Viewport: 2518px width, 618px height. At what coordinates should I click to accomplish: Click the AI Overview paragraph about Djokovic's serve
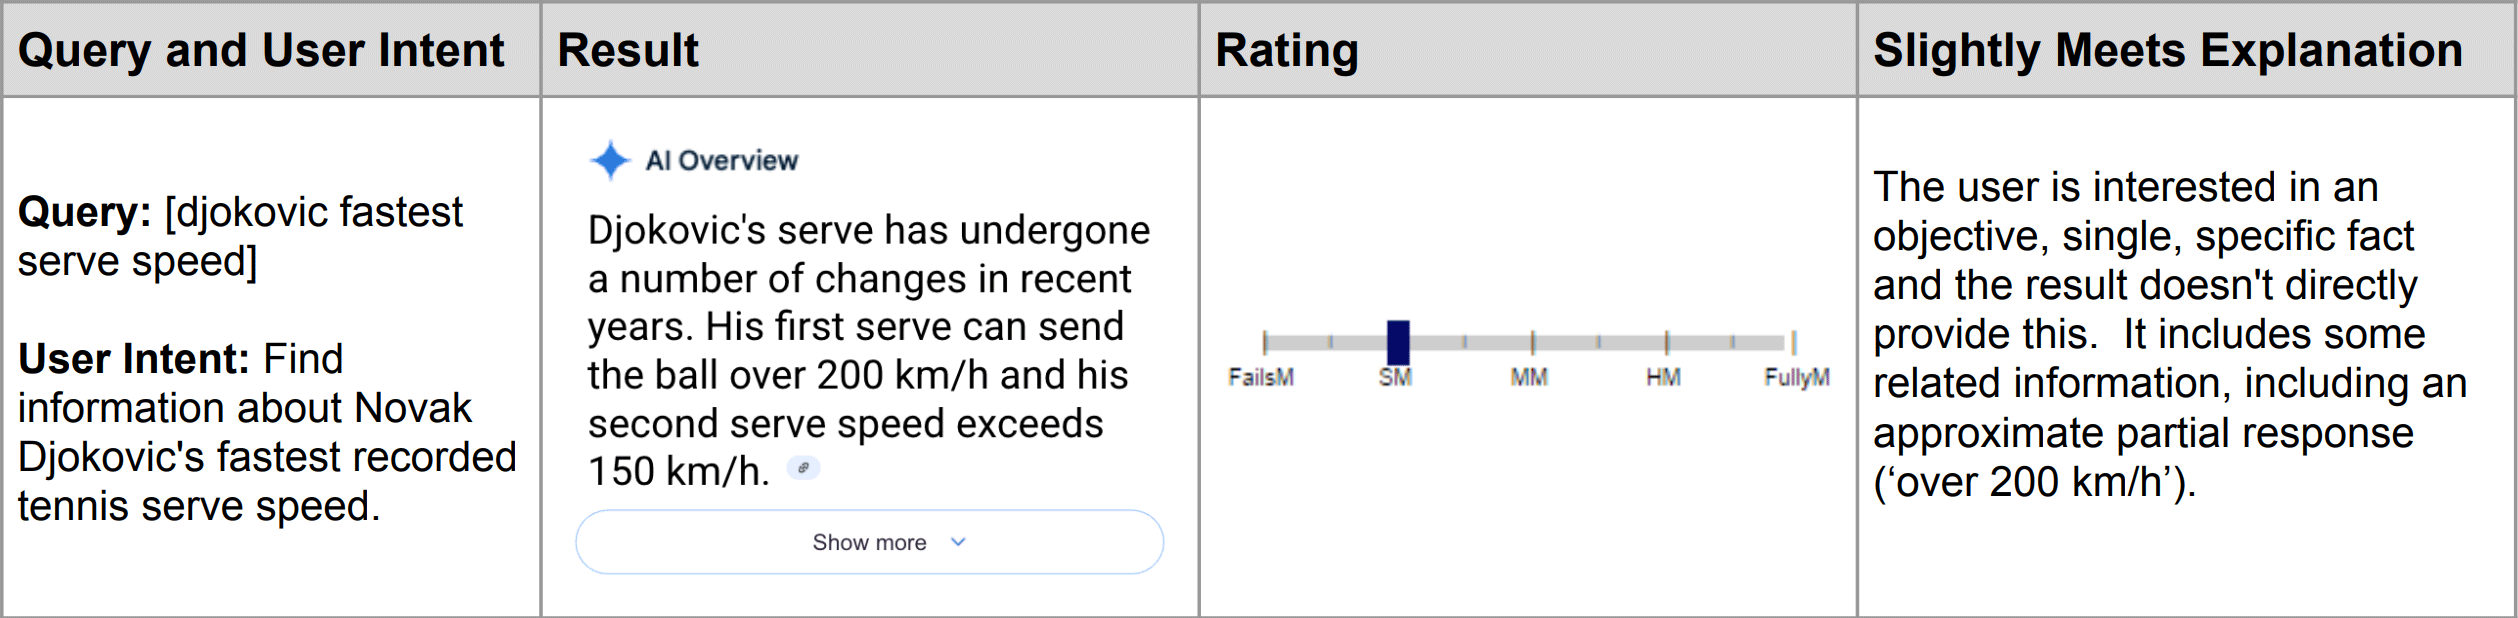click(x=868, y=351)
